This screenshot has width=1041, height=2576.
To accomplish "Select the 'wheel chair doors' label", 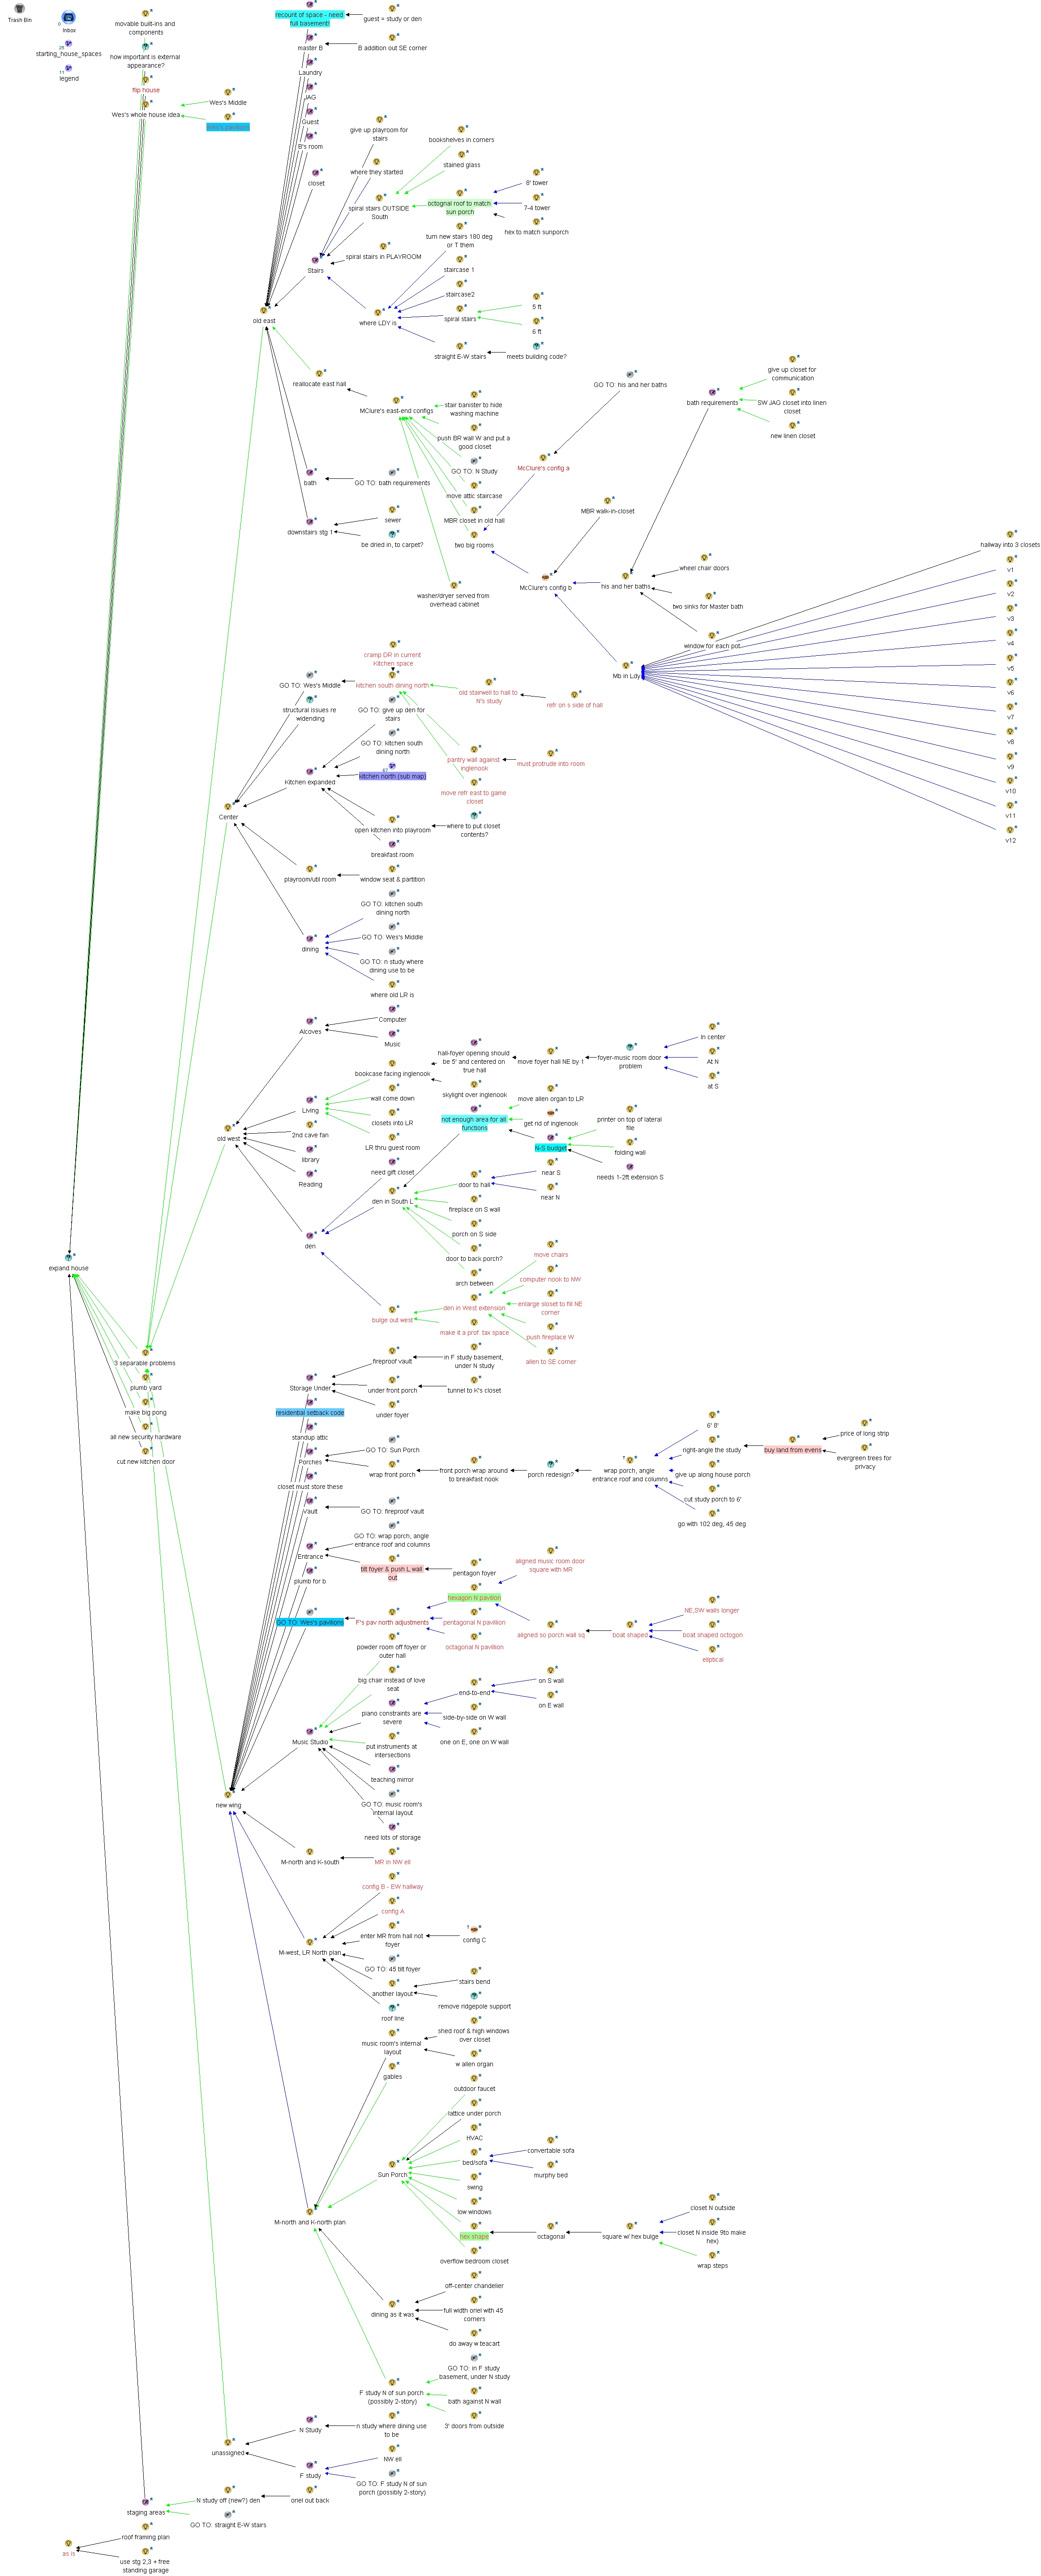I will click(705, 568).
